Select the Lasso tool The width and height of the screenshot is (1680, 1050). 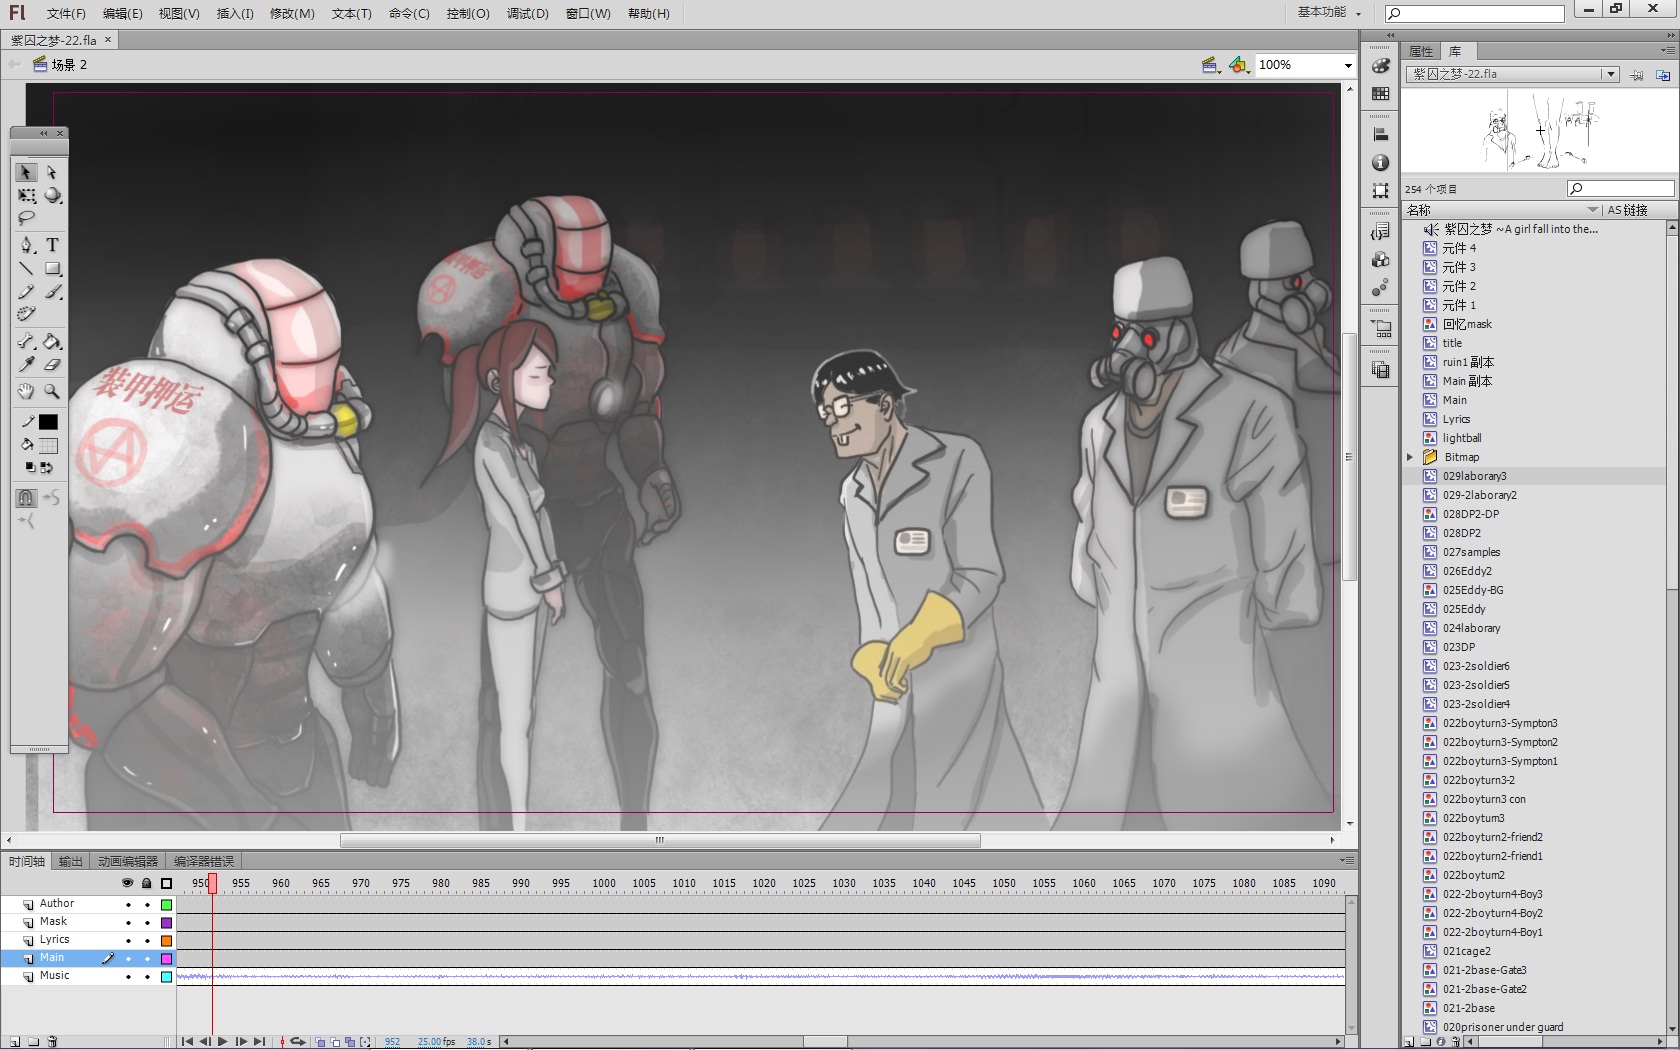tap(26, 218)
